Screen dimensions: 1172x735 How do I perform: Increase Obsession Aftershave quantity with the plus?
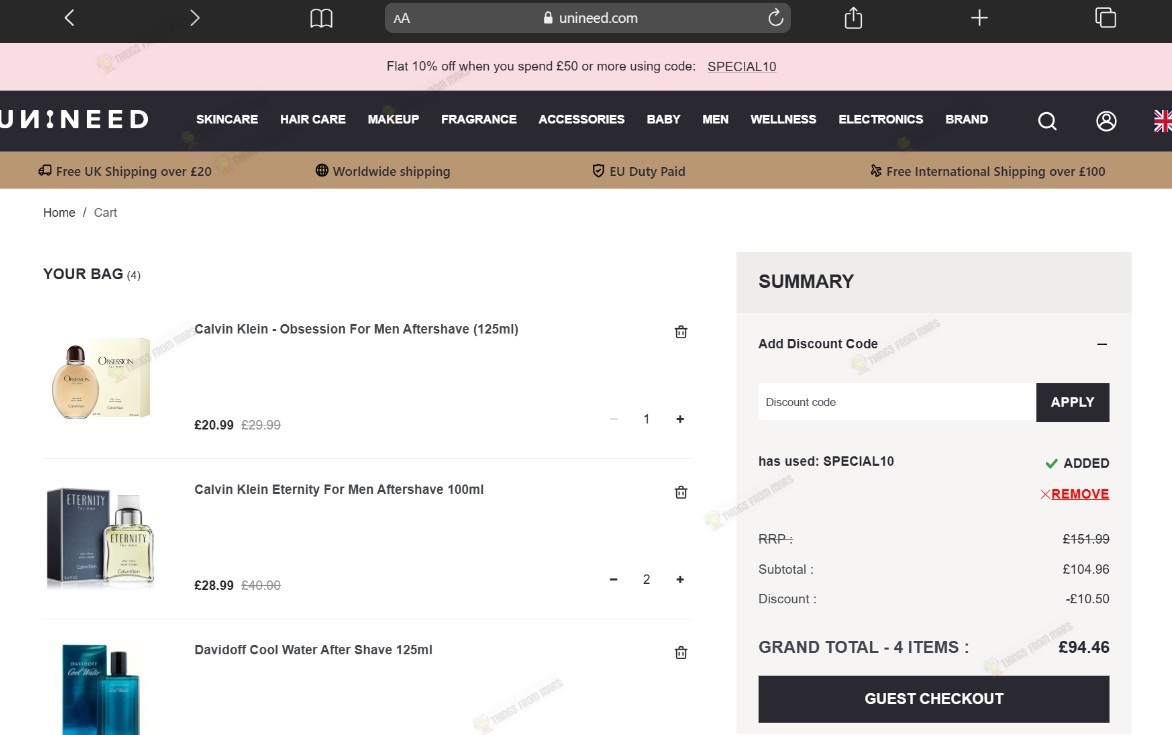(680, 419)
